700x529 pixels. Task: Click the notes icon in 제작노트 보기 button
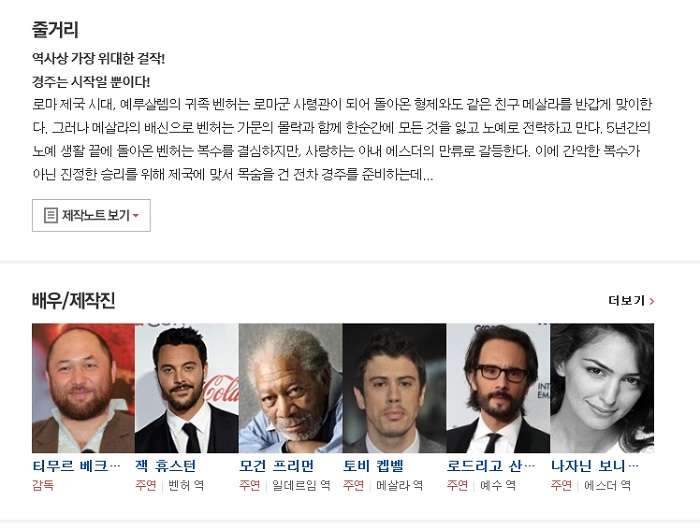pos(50,216)
